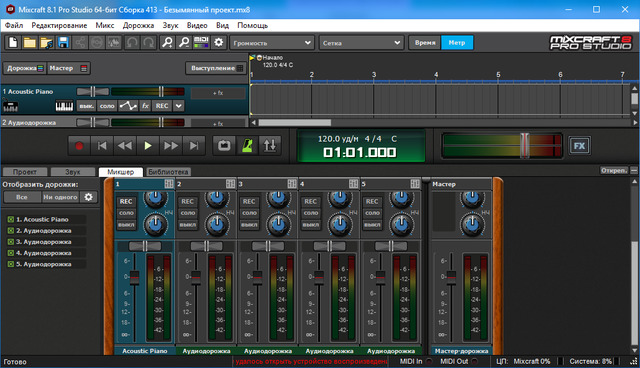Open preferences with the toolbar gear icon
The height and width of the screenshot is (368, 640).
tap(219, 42)
